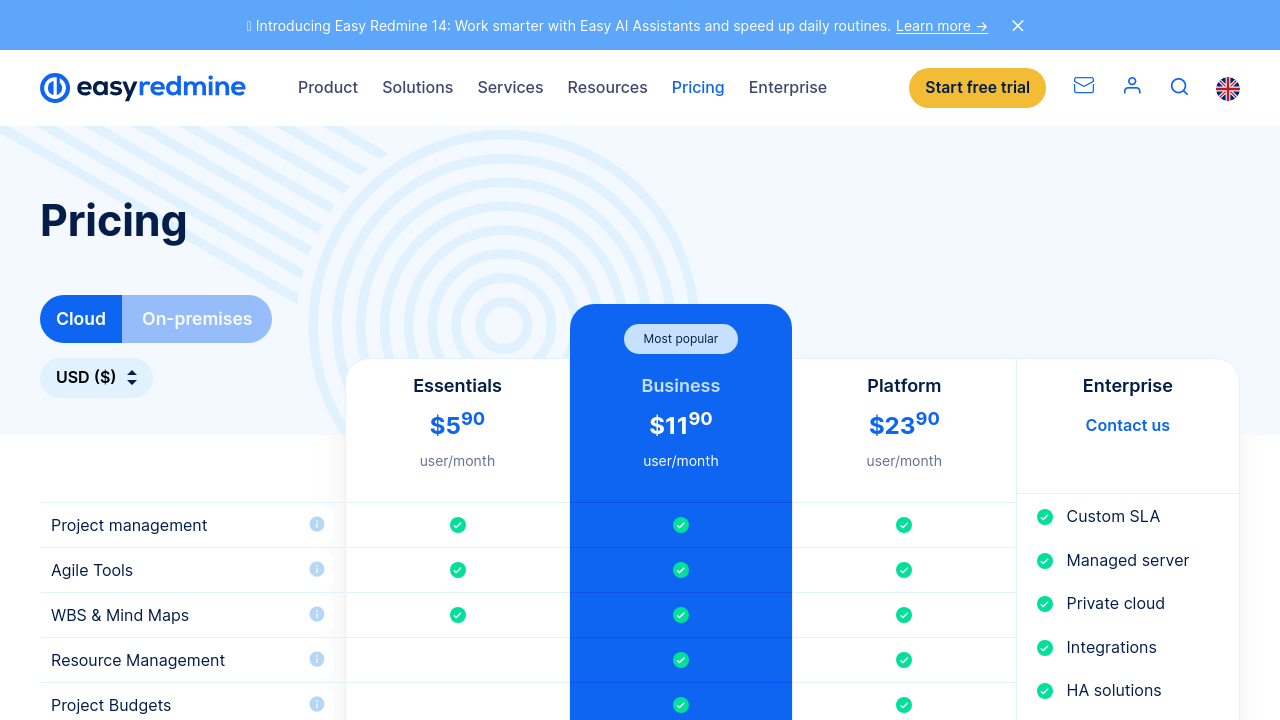Open the mail envelope icon in header
1280x720 pixels.
[1083, 86]
